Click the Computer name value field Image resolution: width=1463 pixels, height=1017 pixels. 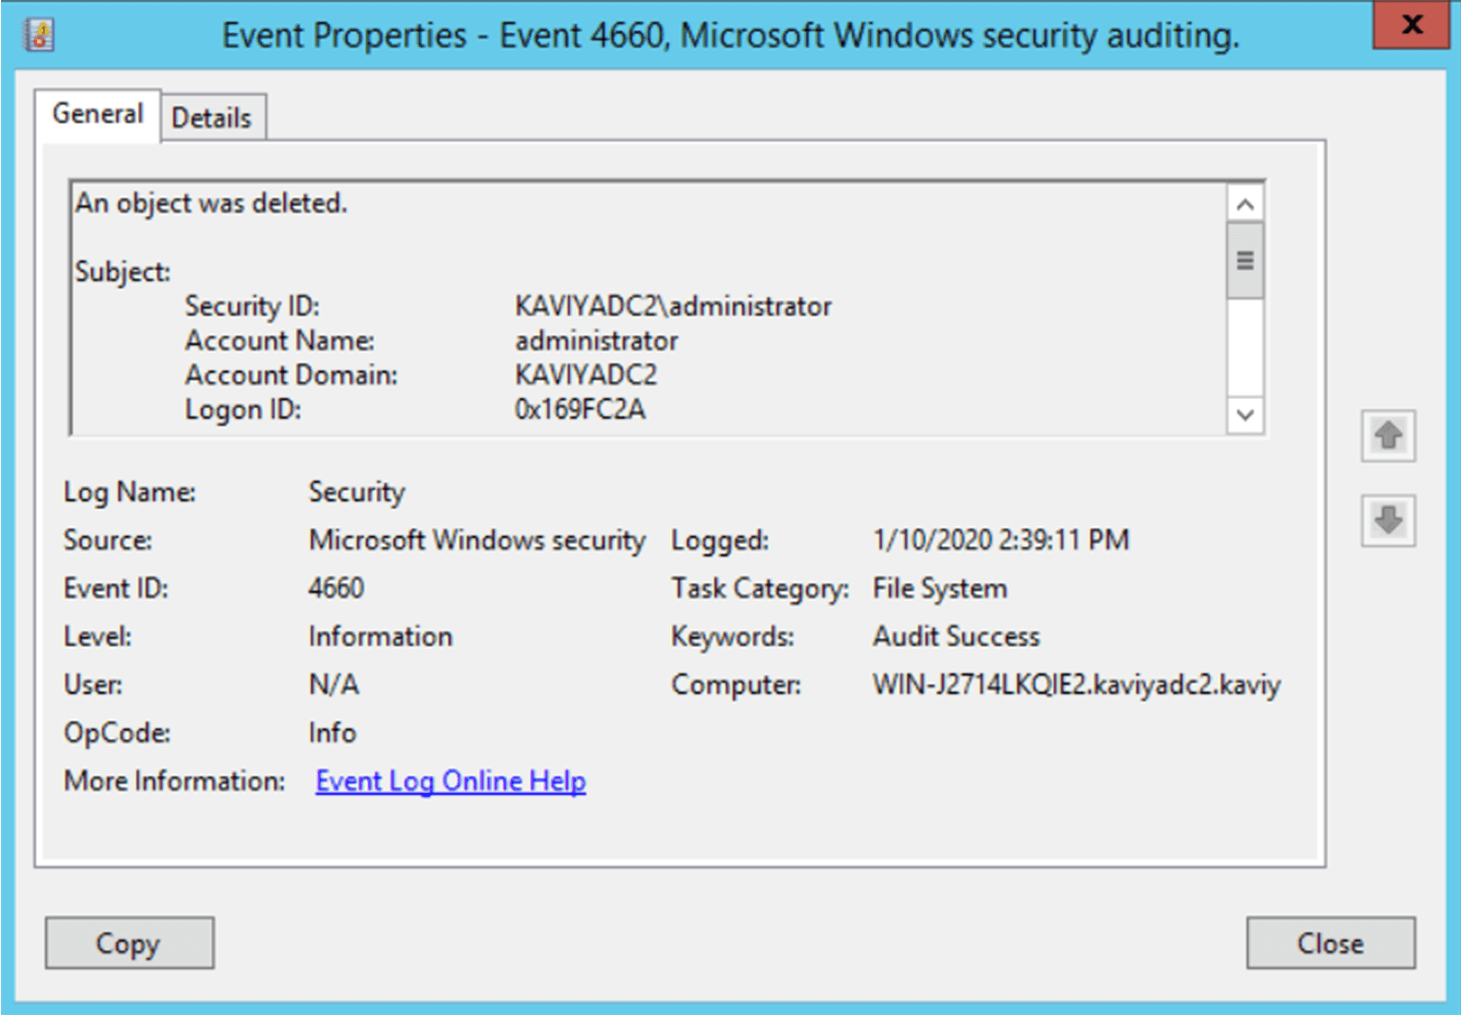click(x=1076, y=685)
